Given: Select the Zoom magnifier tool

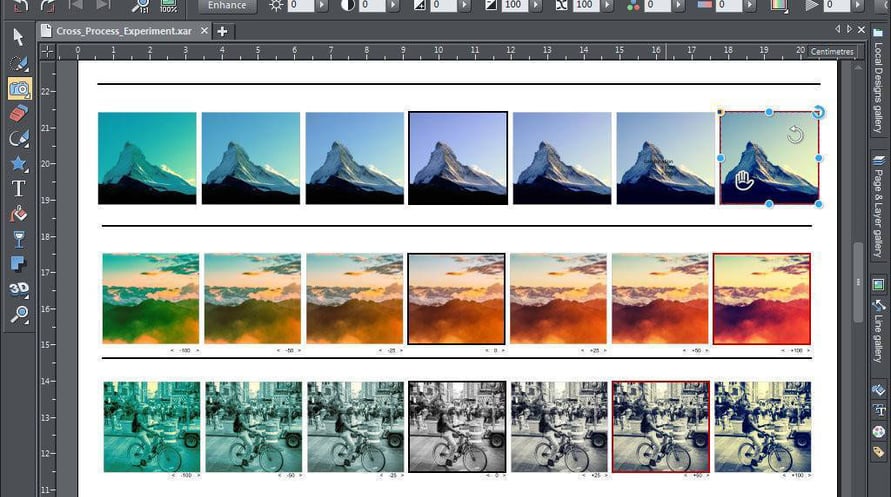Looking at the screenshot, I should tap(20, 314).
